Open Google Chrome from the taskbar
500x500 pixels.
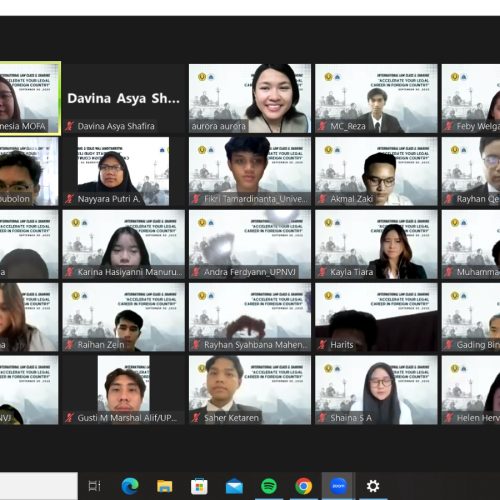point(304,486)
